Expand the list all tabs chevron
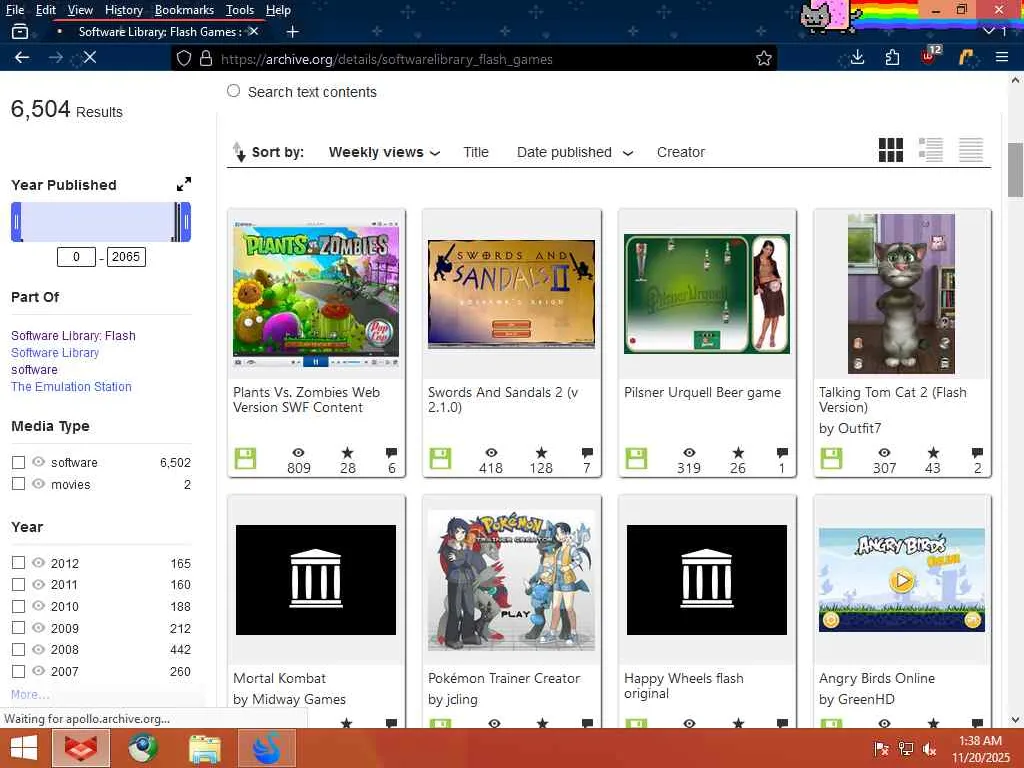 click(x=989, y=31)
